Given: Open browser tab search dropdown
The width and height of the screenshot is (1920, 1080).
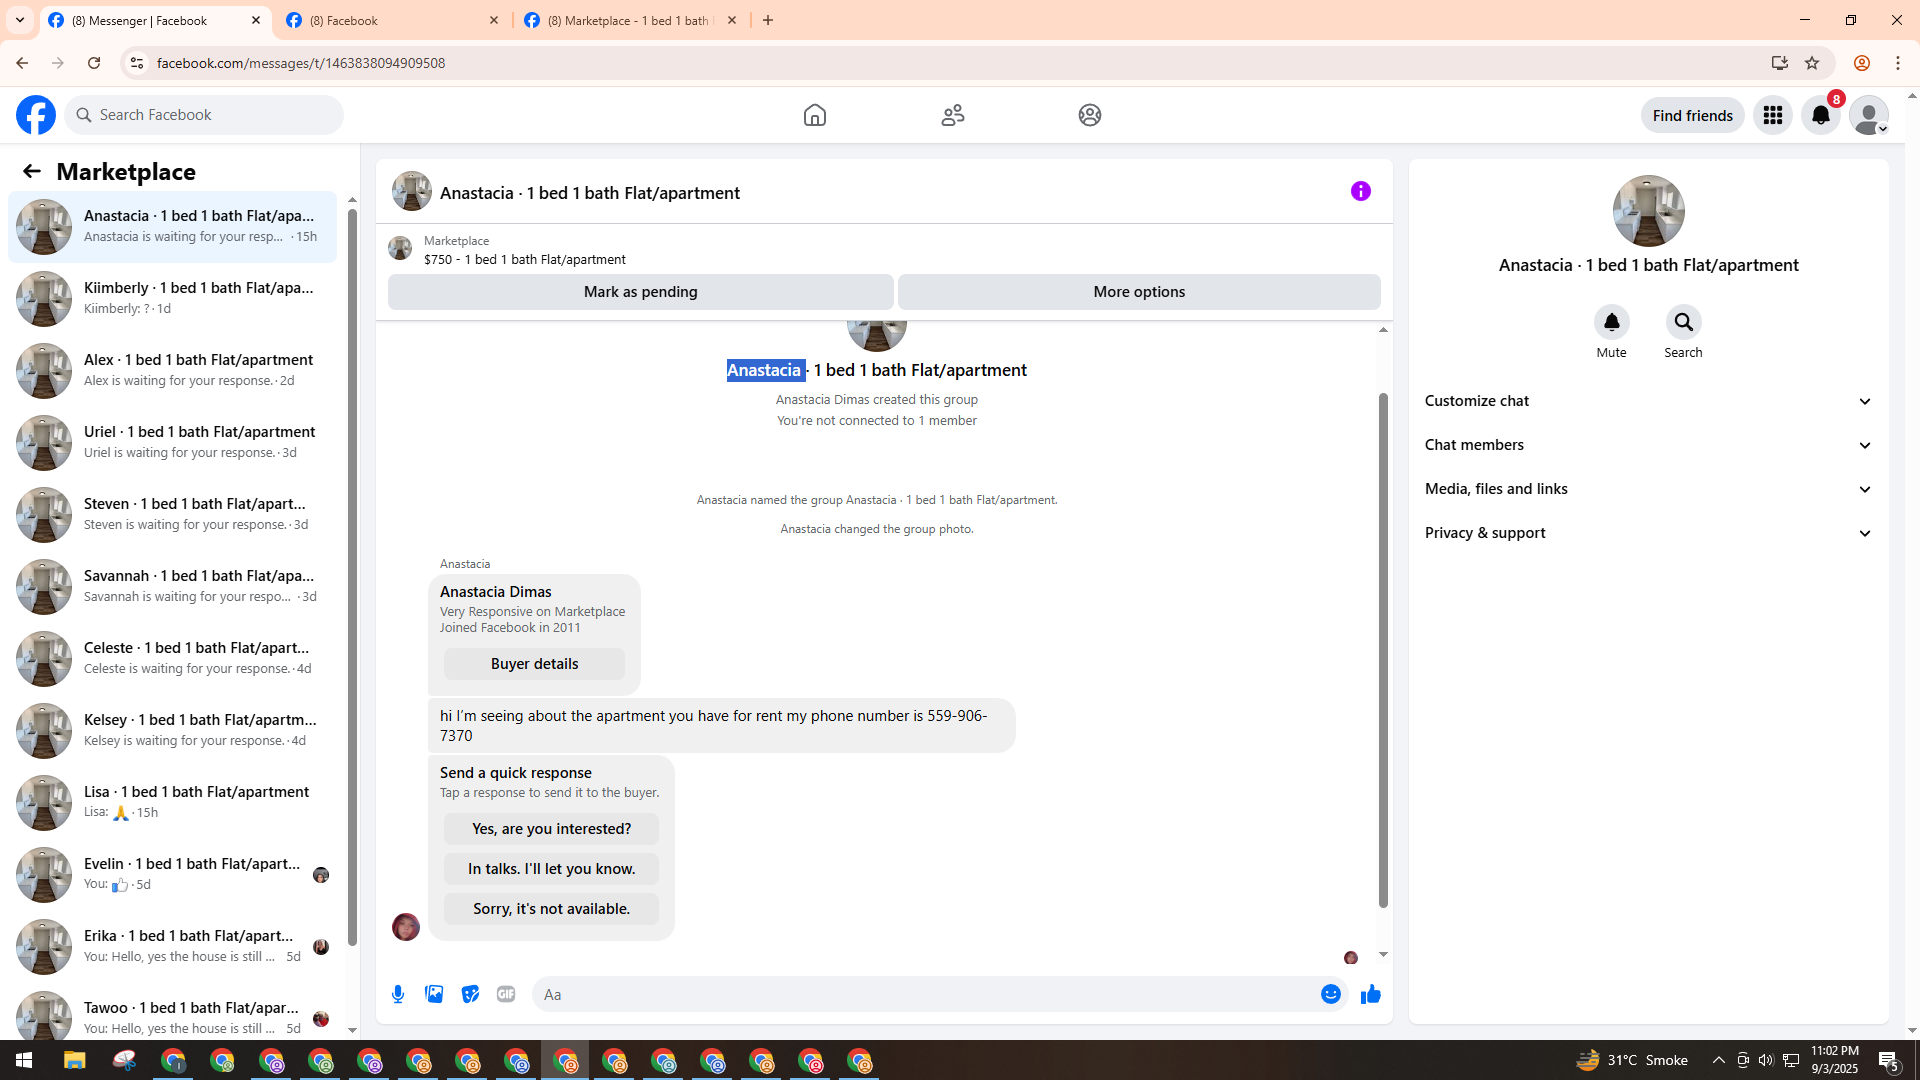Looking at the screenshot, I should pyautogui.click(x=20, y=20).
